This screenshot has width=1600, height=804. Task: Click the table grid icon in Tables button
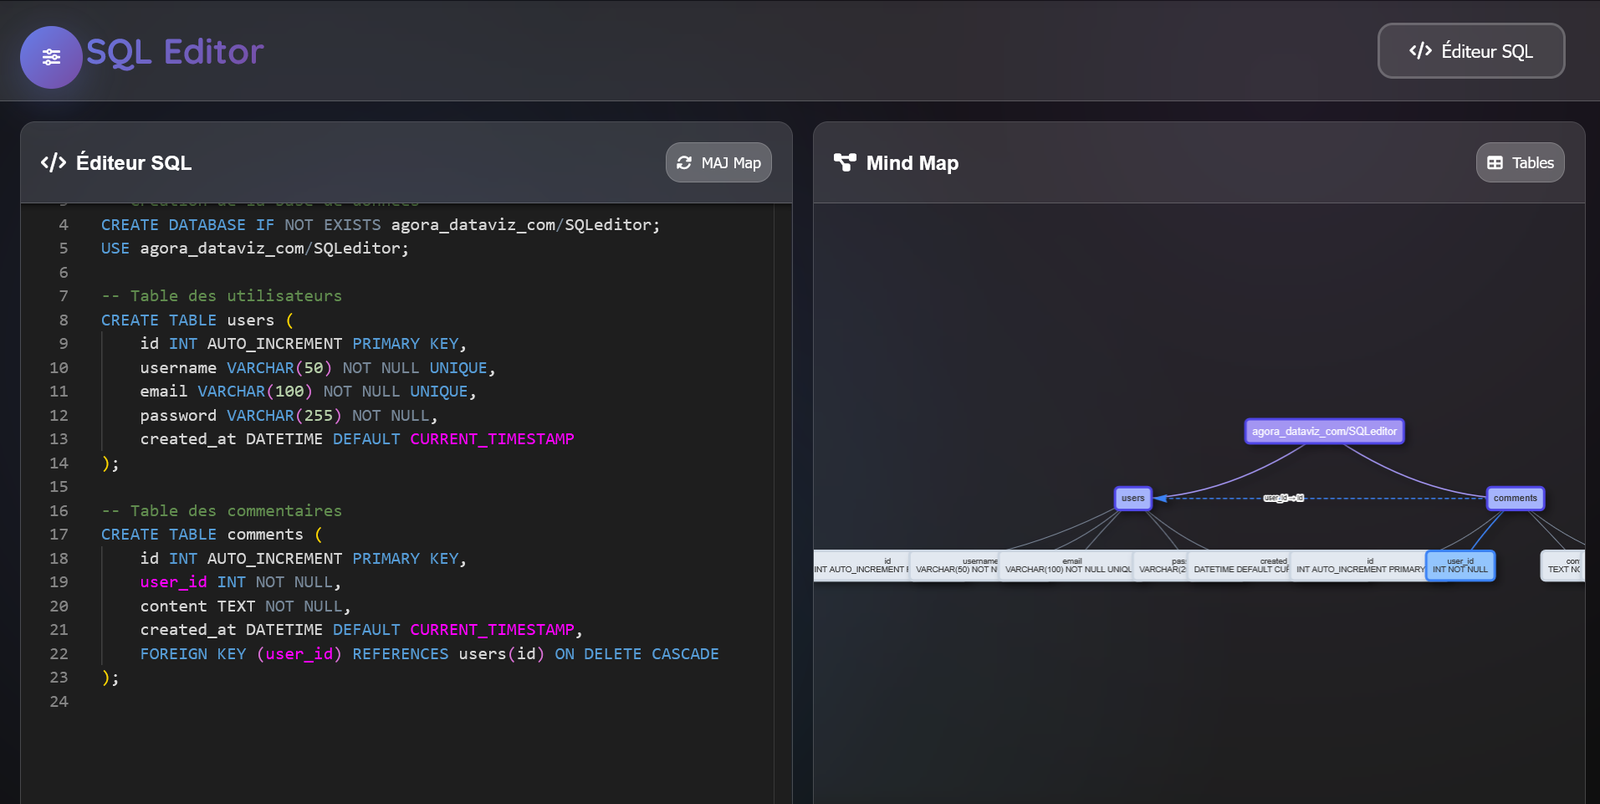1495,163
